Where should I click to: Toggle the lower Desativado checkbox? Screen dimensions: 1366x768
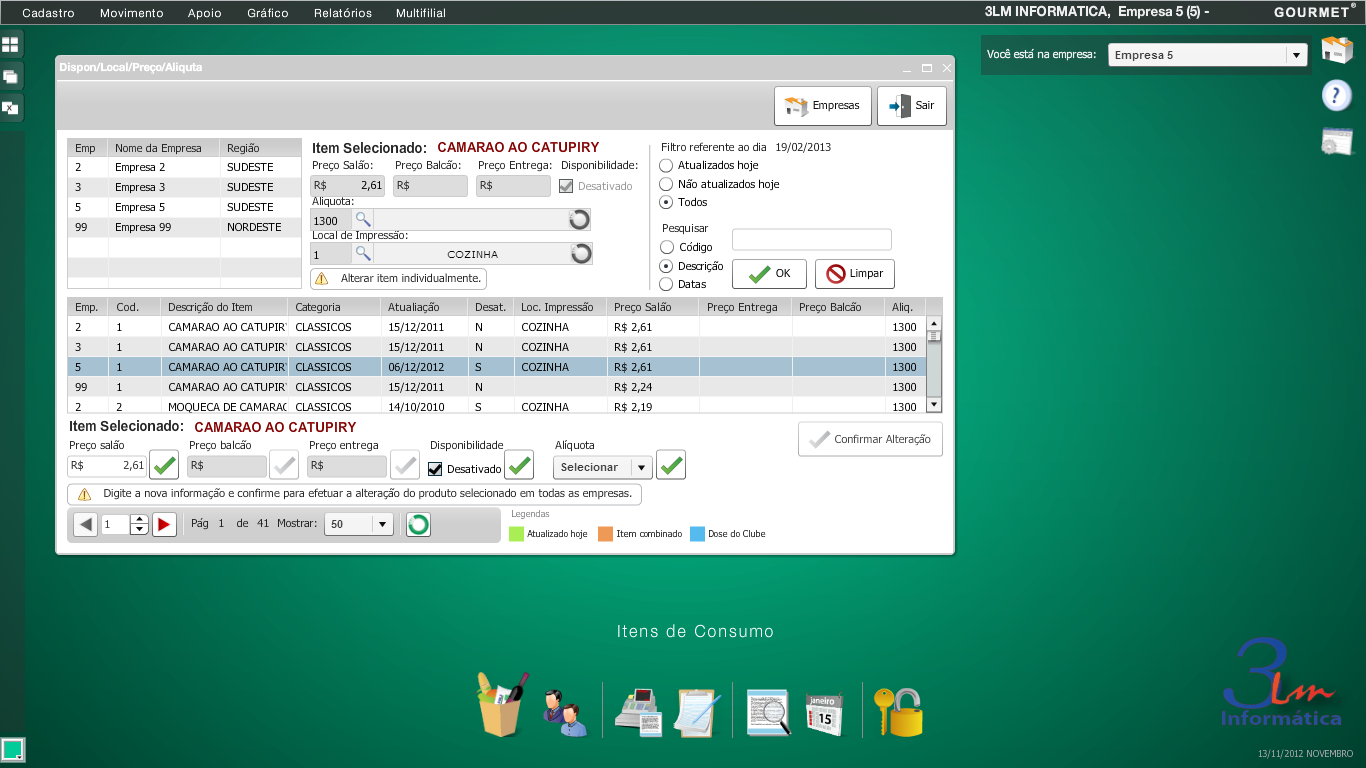[435, 468]
